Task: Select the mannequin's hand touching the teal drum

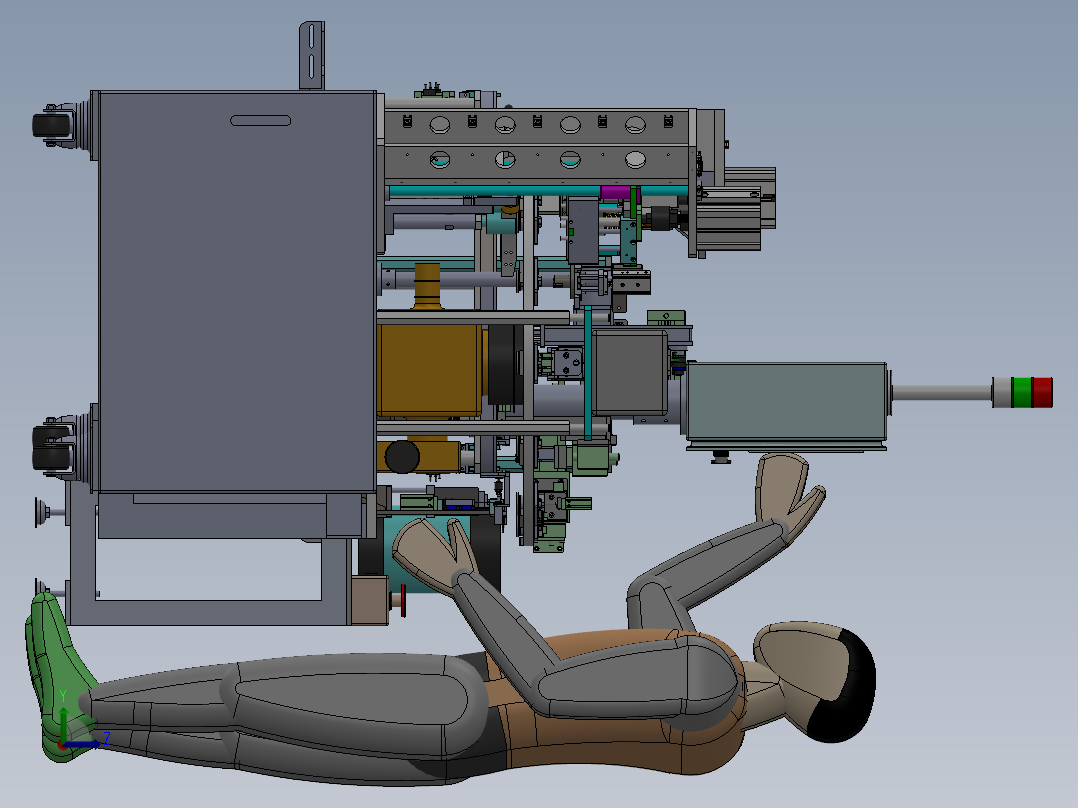Action: [x=434, y=556]
